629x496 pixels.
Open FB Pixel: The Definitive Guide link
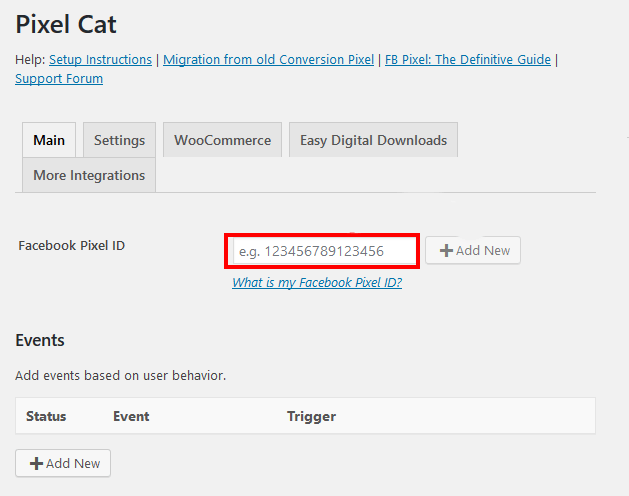(x=468, y=60)
